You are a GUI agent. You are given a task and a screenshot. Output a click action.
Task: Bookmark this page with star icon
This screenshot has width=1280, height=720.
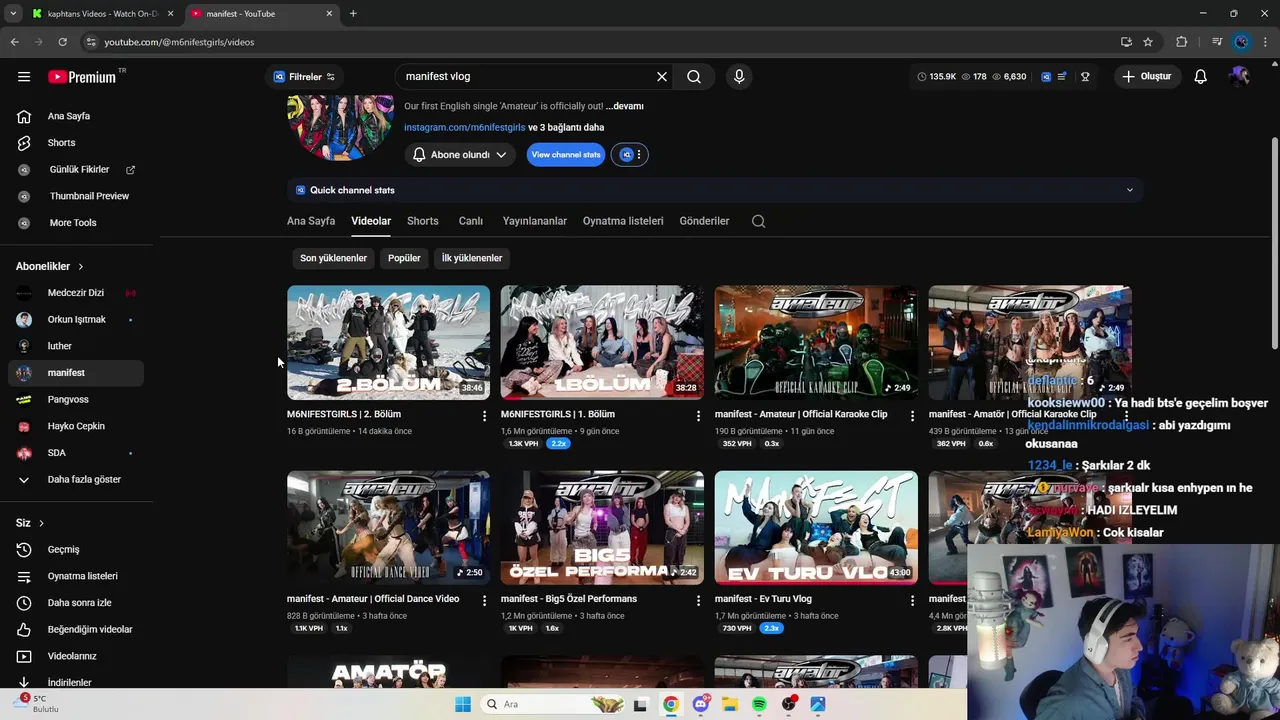(x=1148, y=42)
